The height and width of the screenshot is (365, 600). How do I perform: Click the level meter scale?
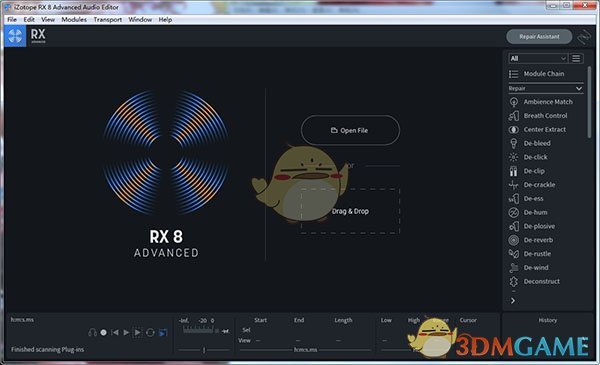199,330
